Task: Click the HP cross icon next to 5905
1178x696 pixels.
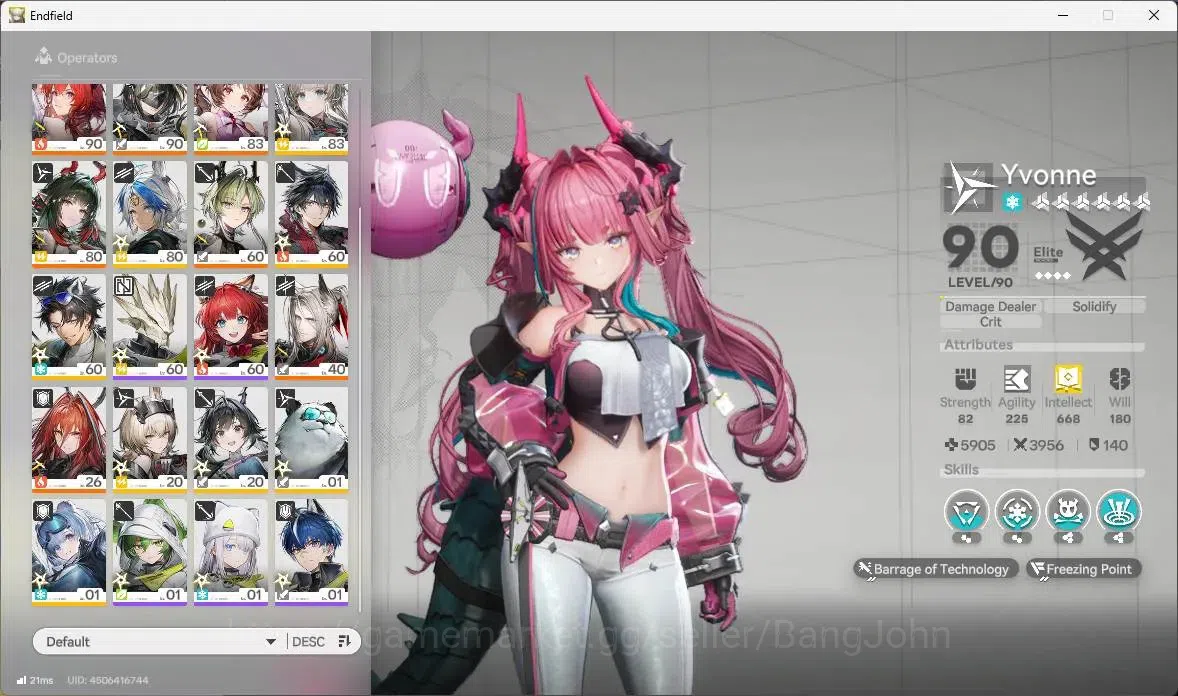Action: (951, 445)
